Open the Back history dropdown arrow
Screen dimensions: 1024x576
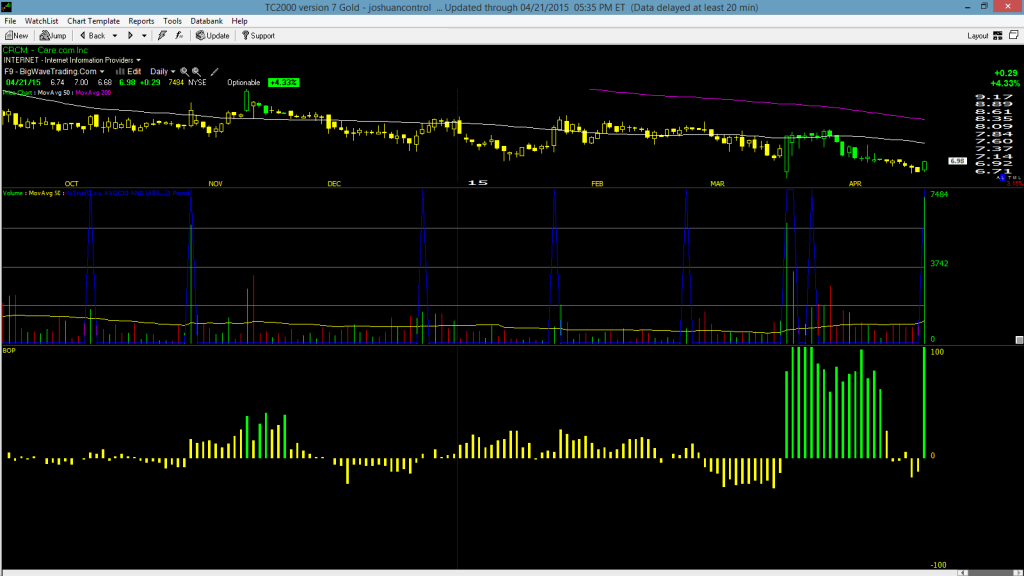pos(114,36)
